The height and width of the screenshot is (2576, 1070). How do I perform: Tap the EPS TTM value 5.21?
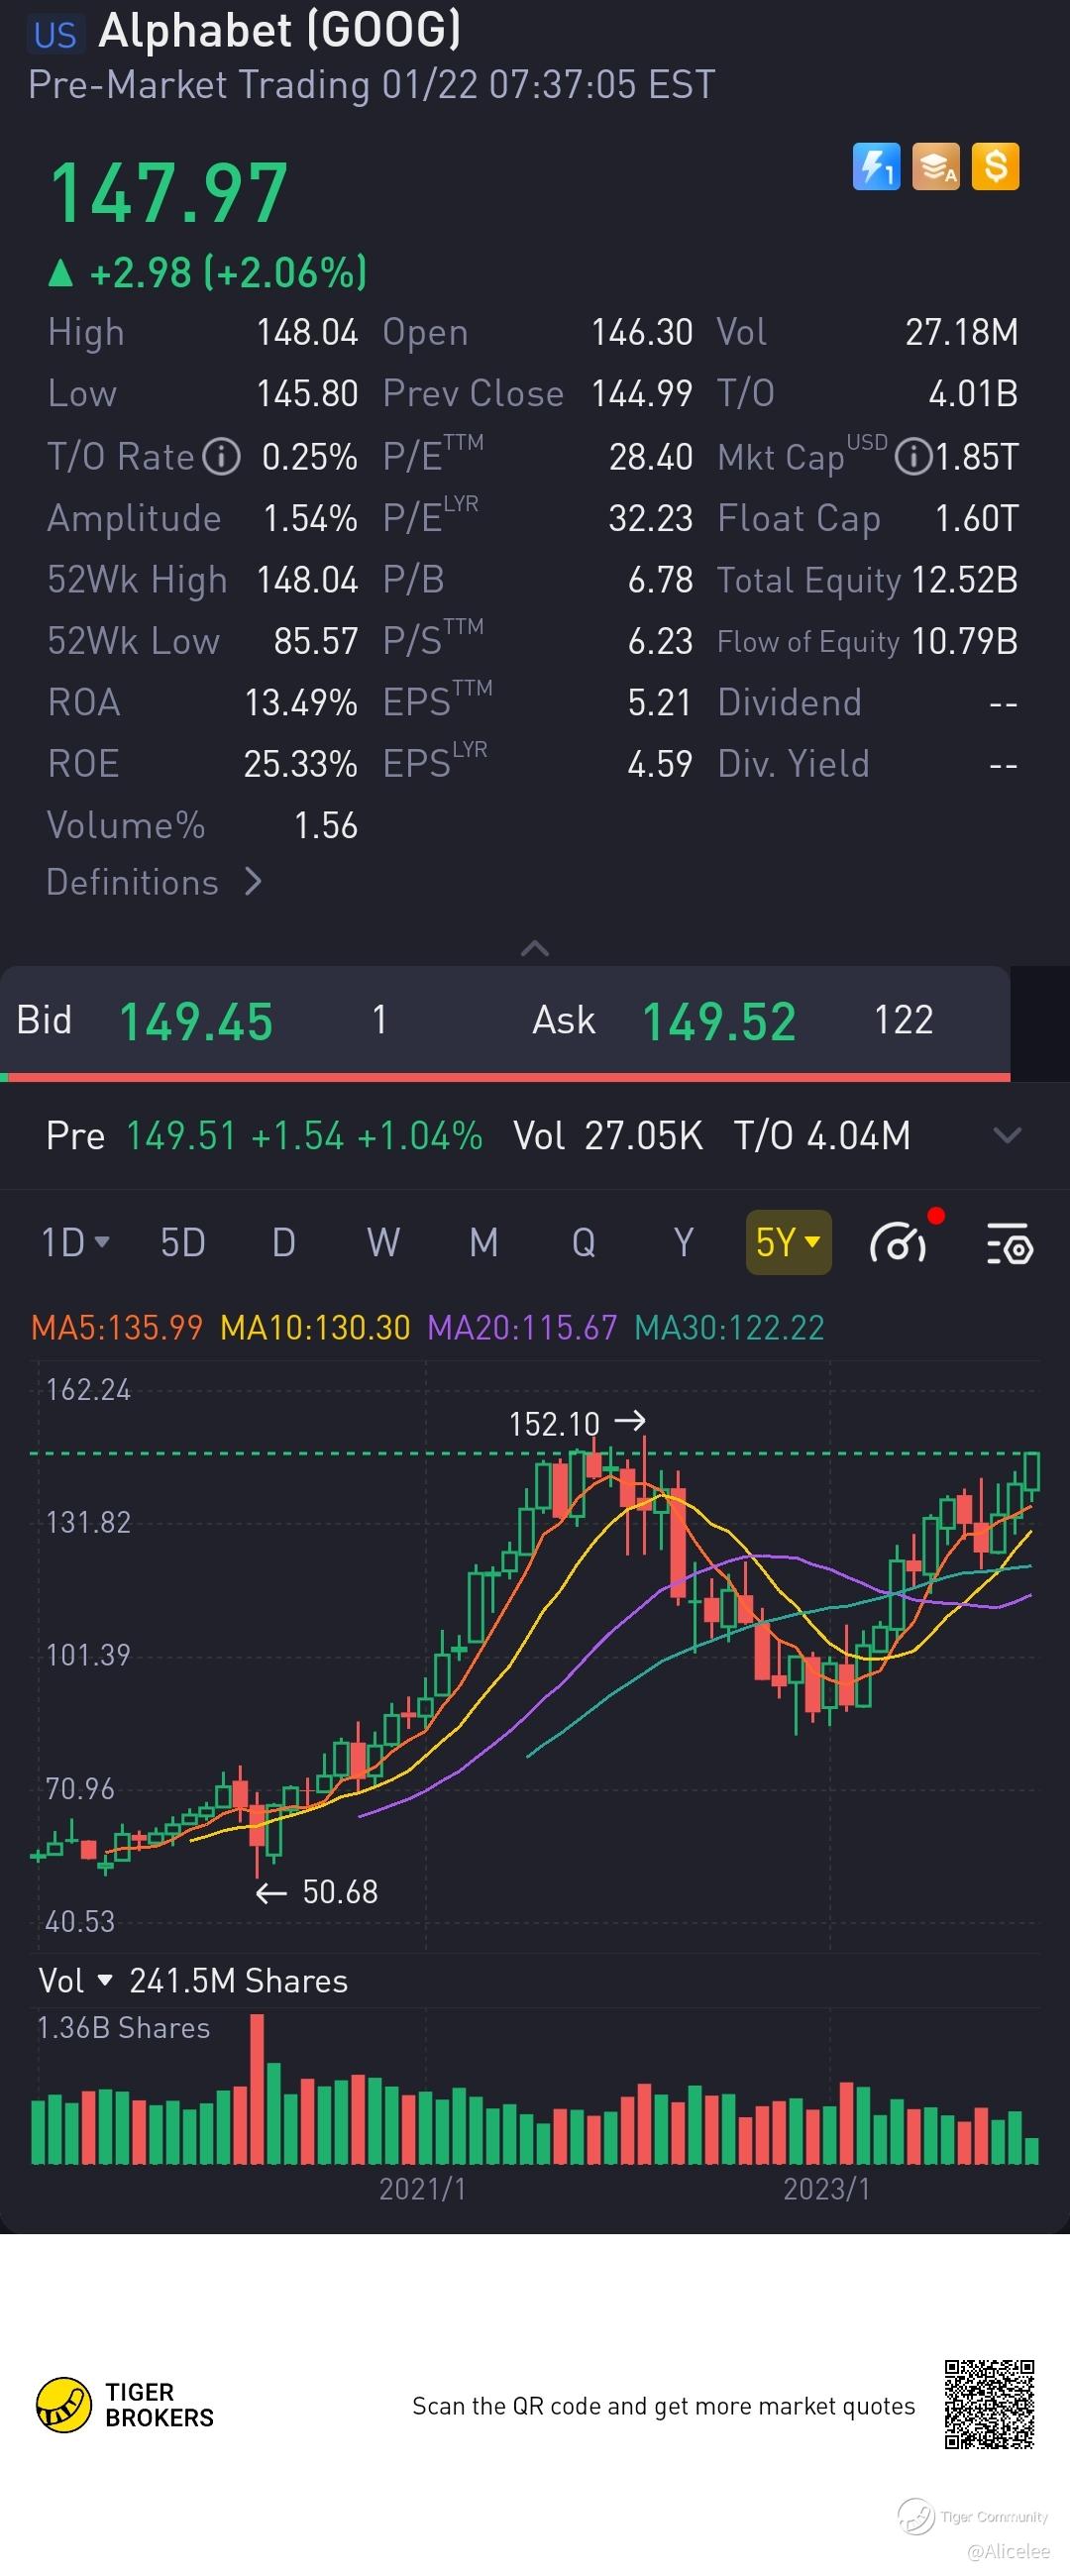click(x=660, y=703)
